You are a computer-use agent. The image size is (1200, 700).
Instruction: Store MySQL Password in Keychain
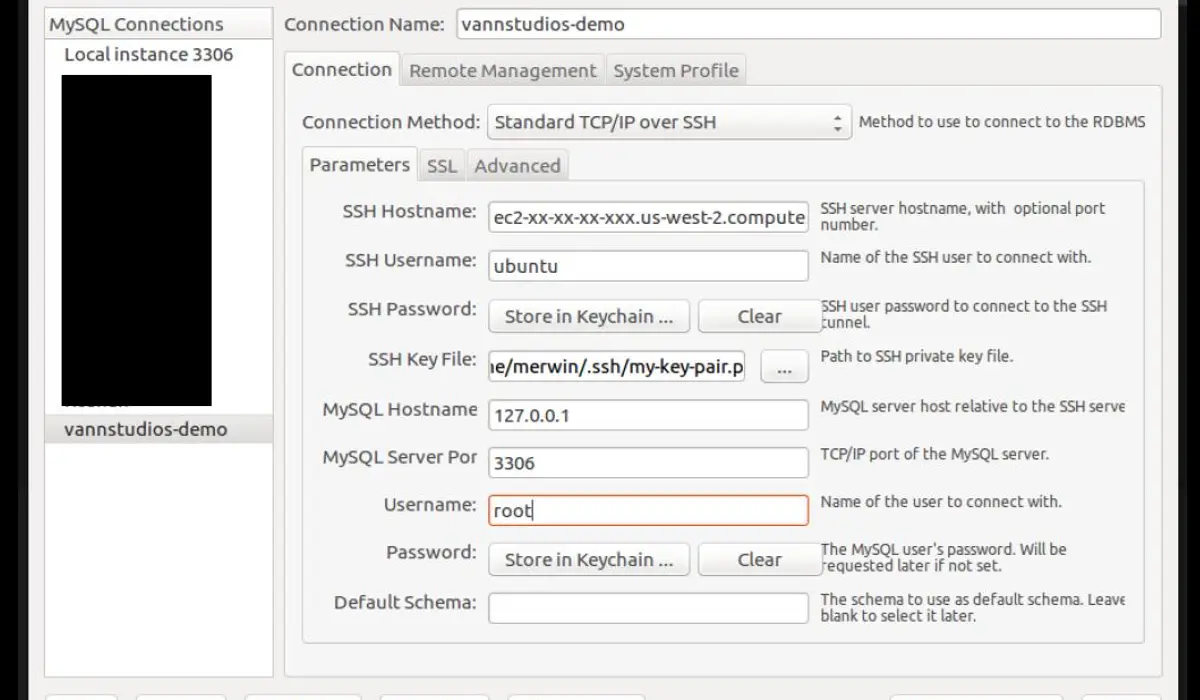click(x=588, y=560)
